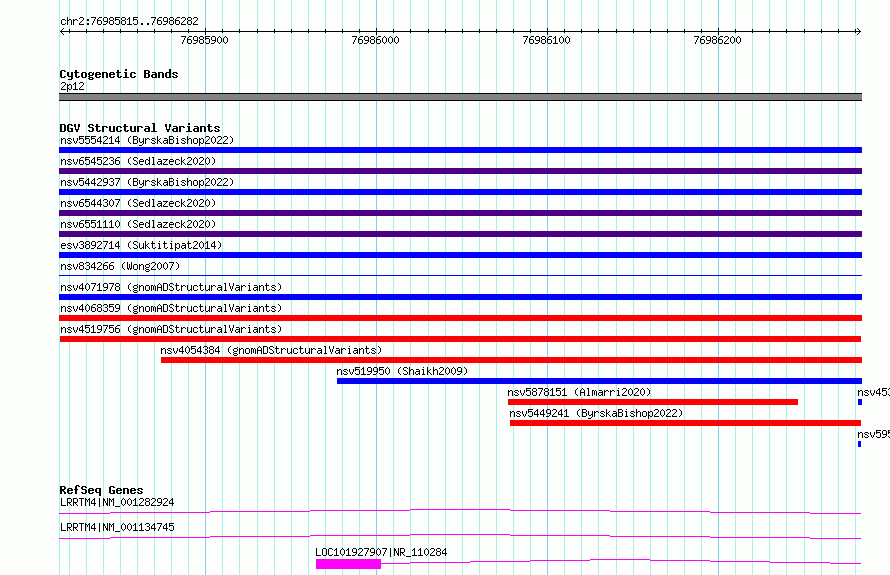Click the DGV Structural Variants track title
The height and width of the screenshot is (575, 890).
pyautogui.click(x=140, y=128)
